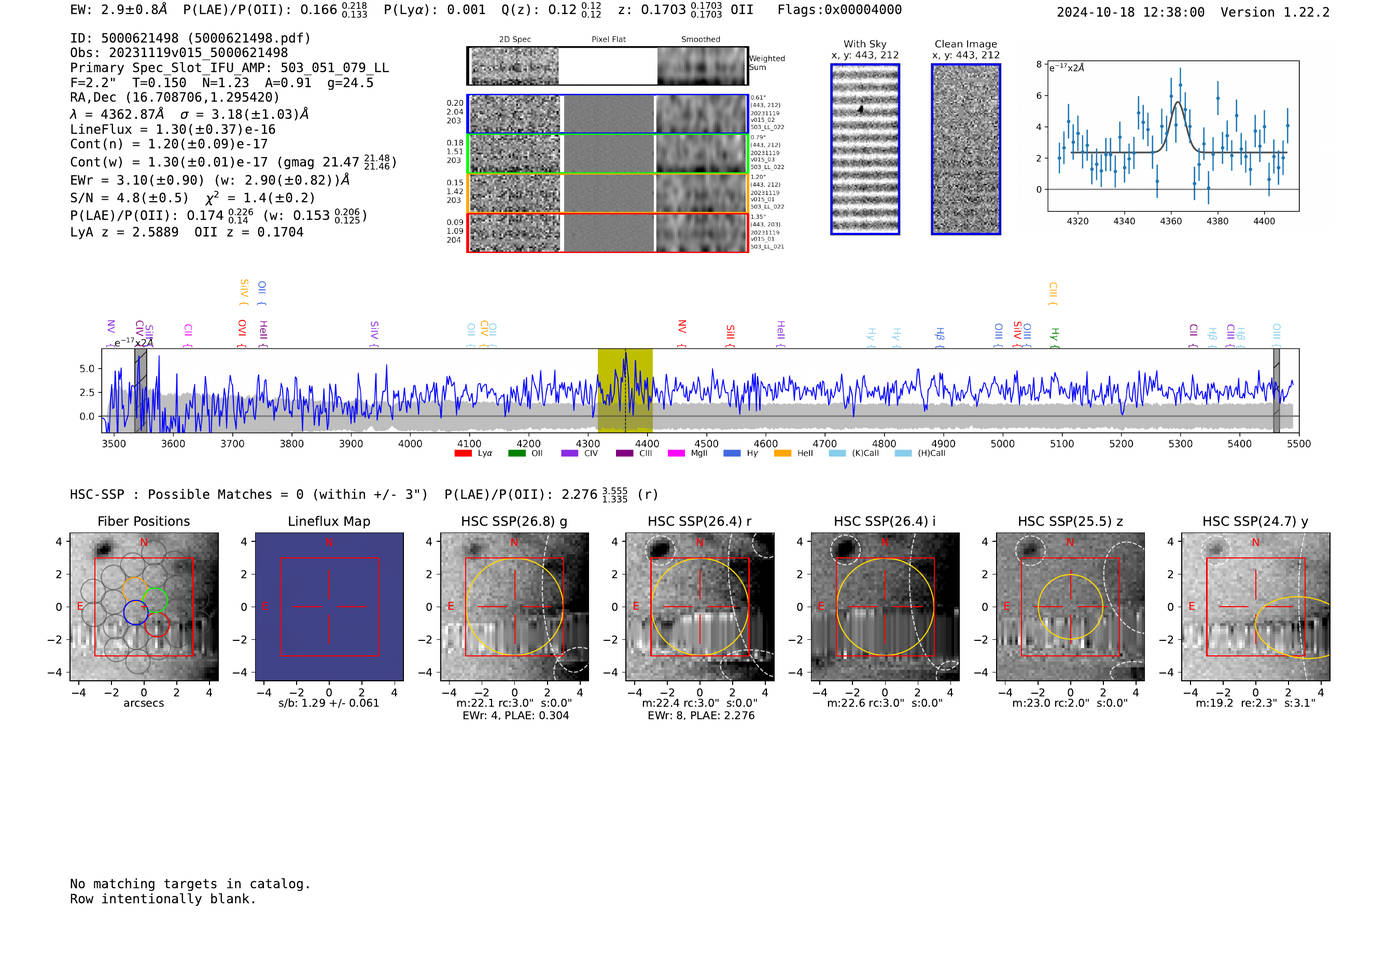The width and height of the screenshot is (1400, 953).
Task: Open the HSC SSP(26.8) g image
Action: (x=514, y=607)
